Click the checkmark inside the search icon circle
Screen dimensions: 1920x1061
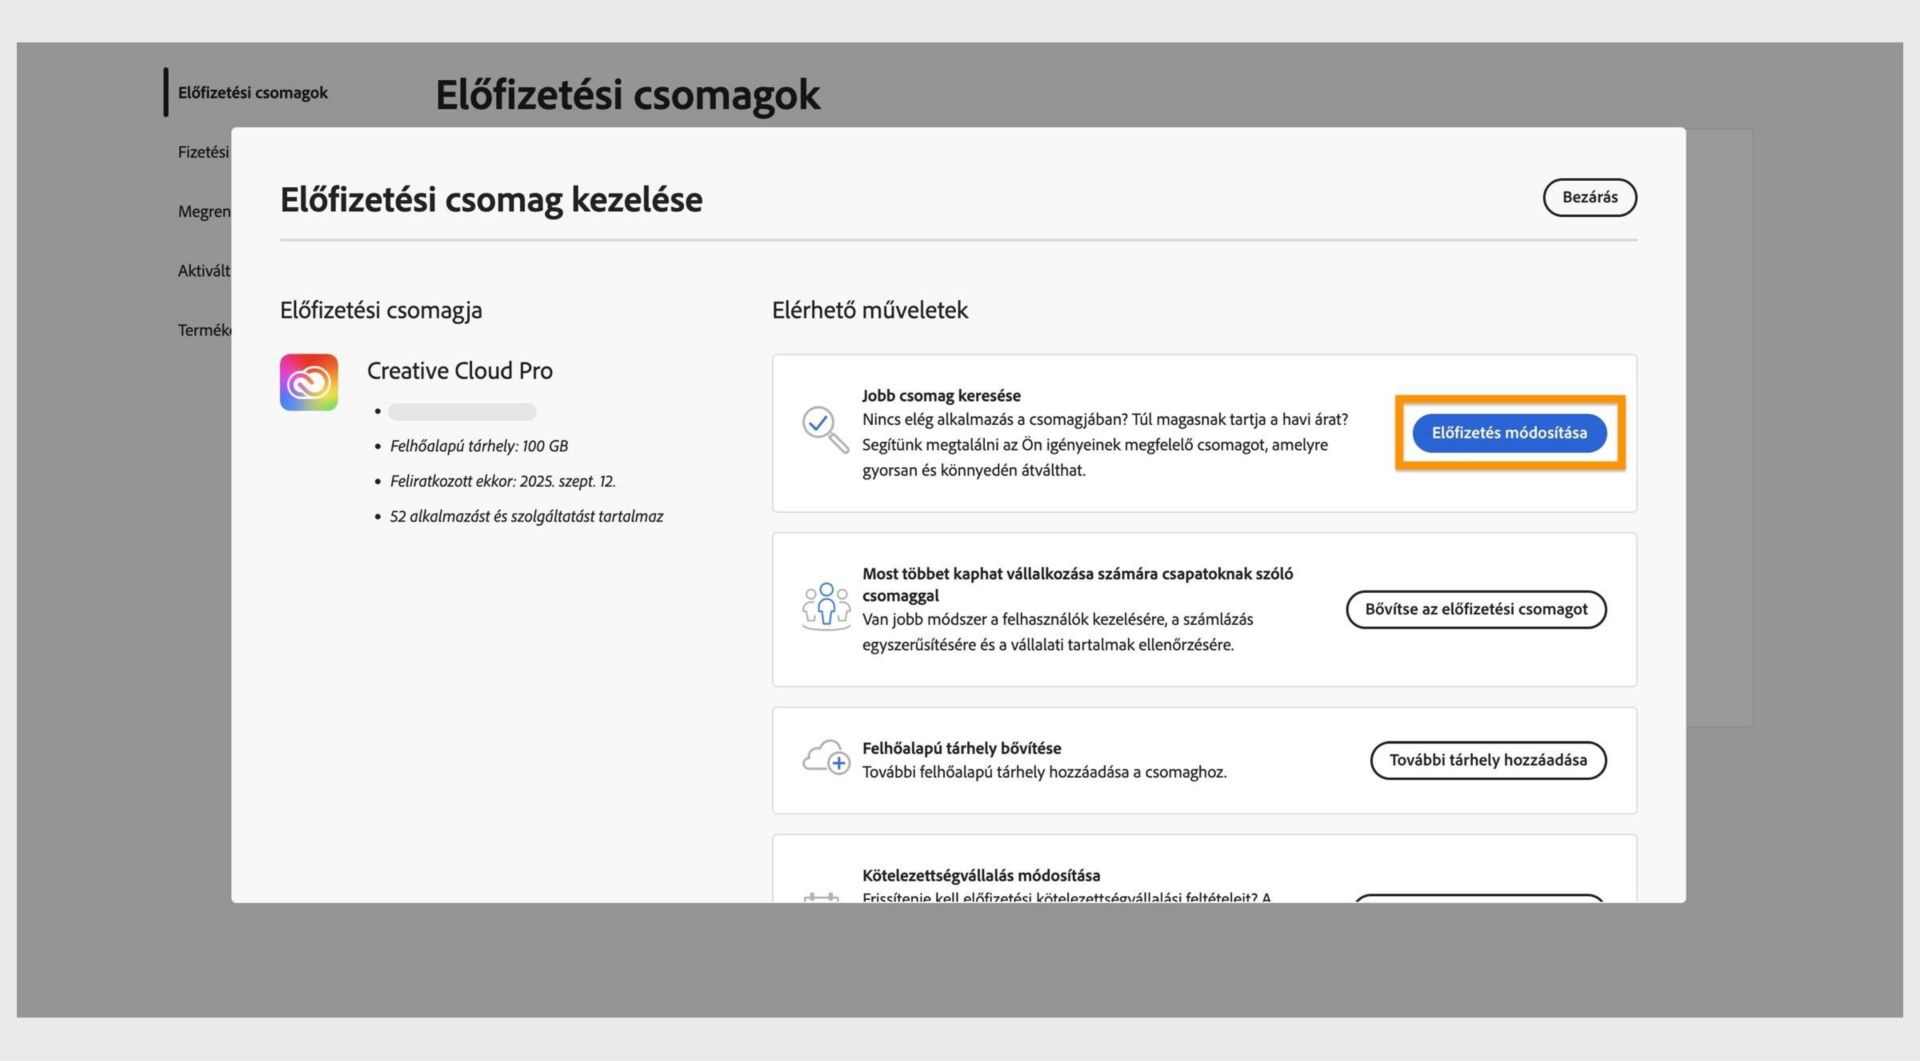tap(820, 424)
